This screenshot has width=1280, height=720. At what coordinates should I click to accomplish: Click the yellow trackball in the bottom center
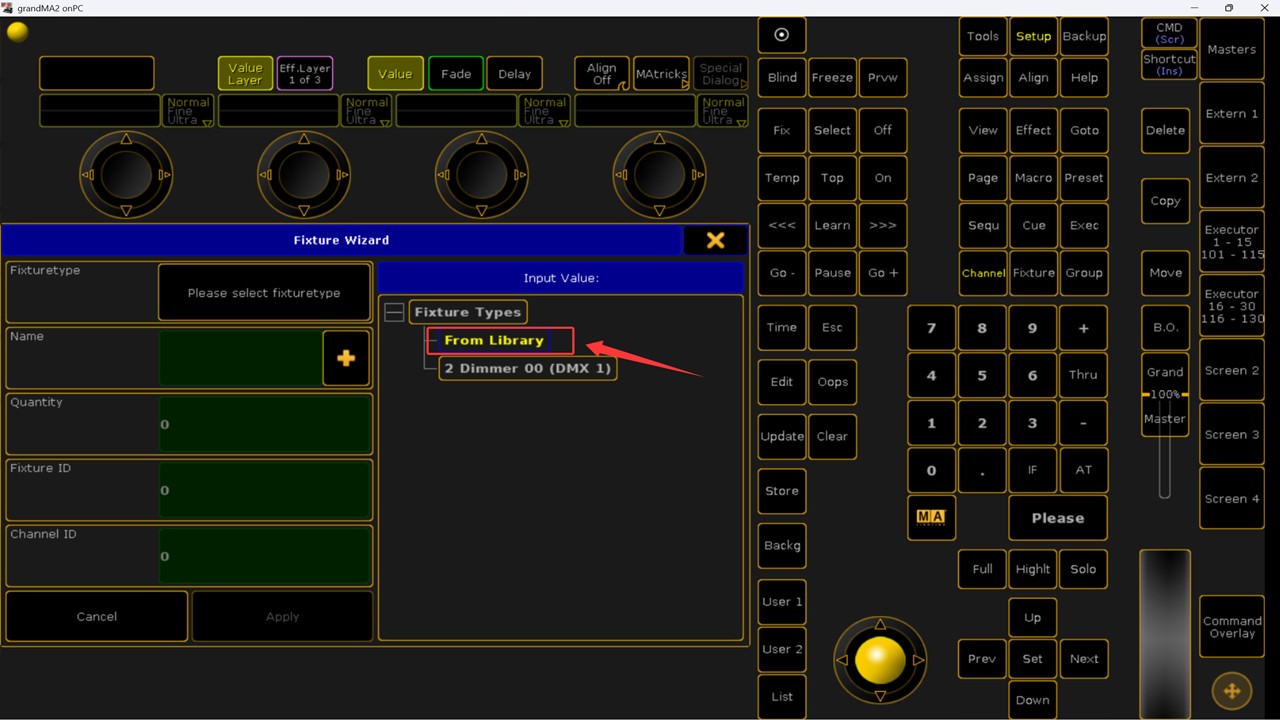coord(880,660)
